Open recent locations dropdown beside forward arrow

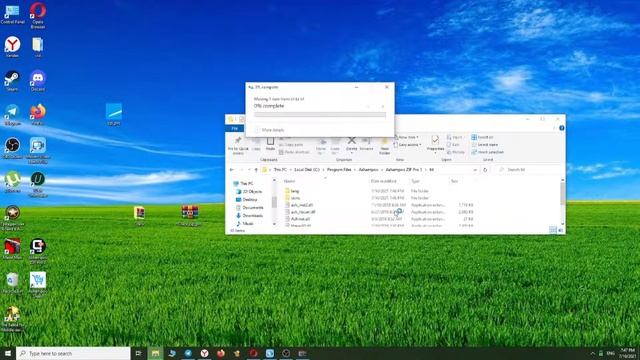click(249, 170)
